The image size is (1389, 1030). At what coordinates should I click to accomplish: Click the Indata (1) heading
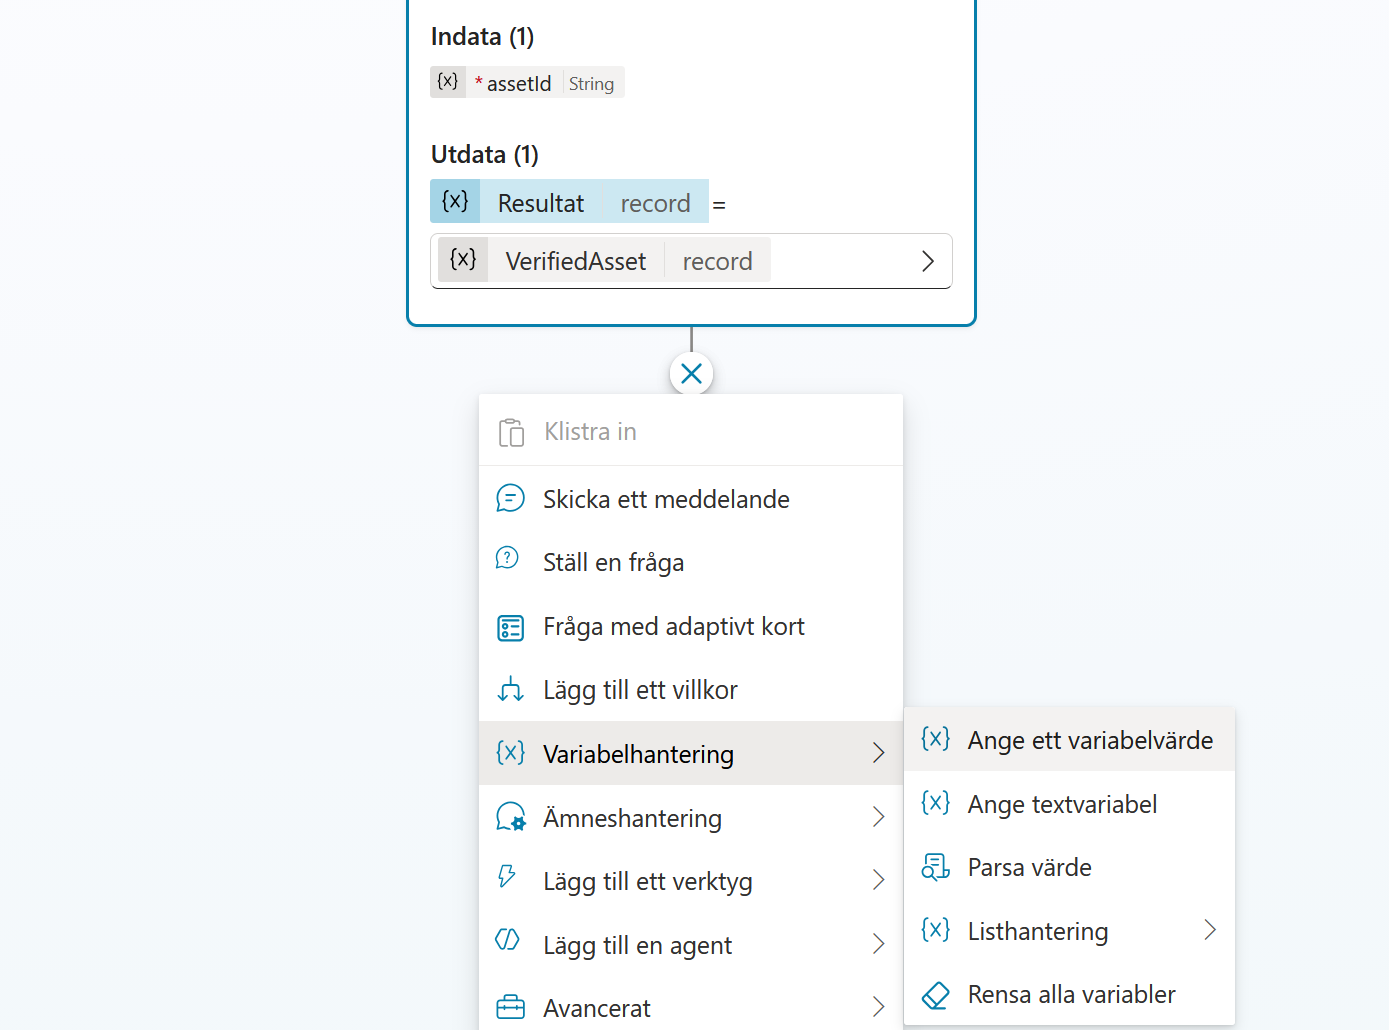(x=483, y=36)
